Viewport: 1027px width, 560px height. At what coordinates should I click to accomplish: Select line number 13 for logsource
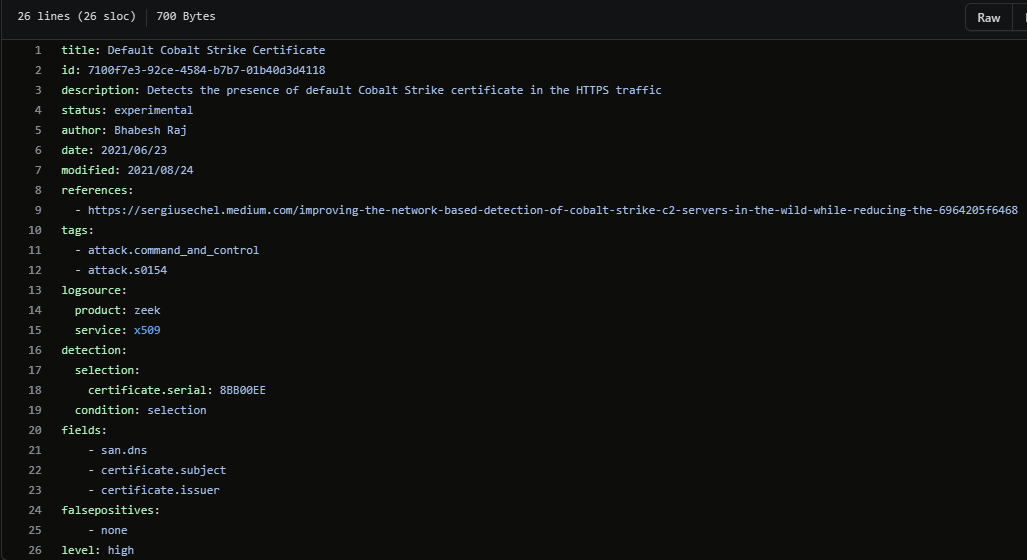(x=36, y=290)
